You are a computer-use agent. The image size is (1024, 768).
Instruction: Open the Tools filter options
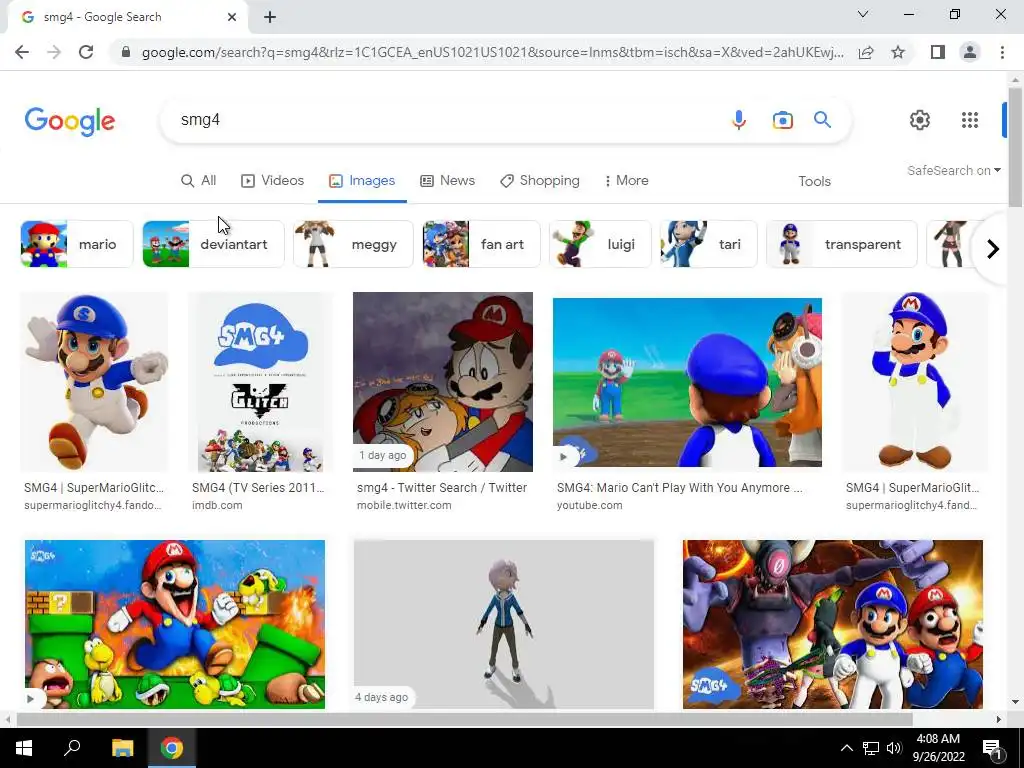pyautogui.click(x=814, y=182)
